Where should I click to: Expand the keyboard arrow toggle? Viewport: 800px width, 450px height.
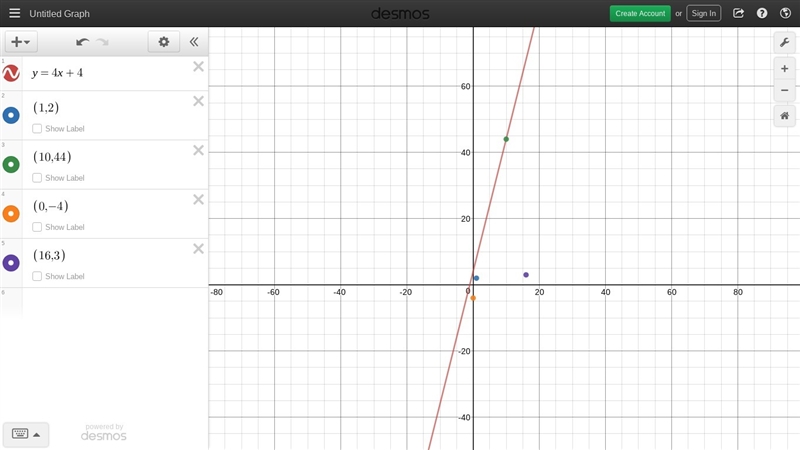point(37,435)
